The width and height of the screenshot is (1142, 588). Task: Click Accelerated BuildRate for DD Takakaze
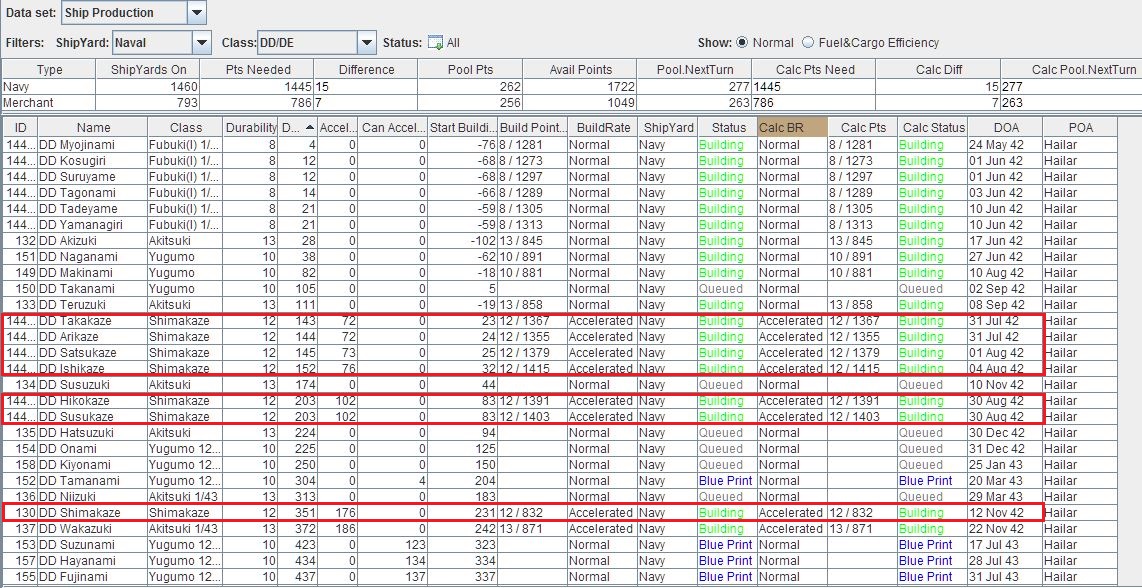[601, 321]
